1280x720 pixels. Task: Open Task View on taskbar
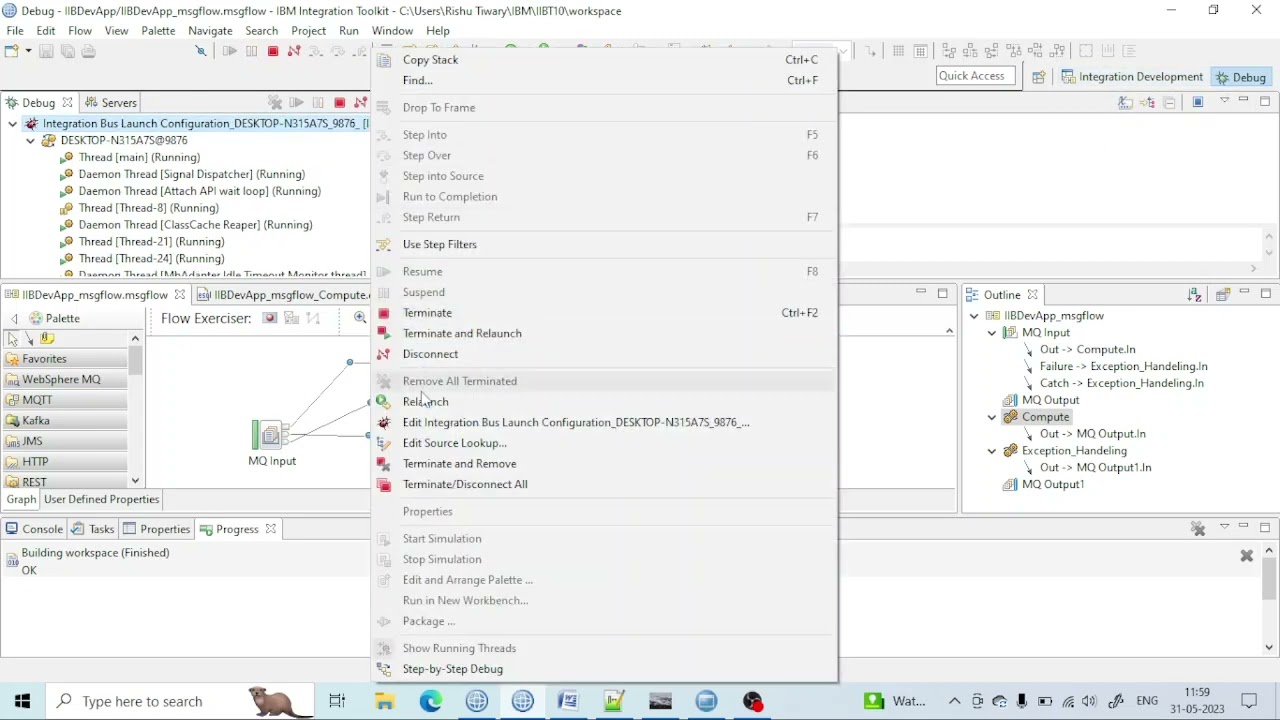[337, 701]
